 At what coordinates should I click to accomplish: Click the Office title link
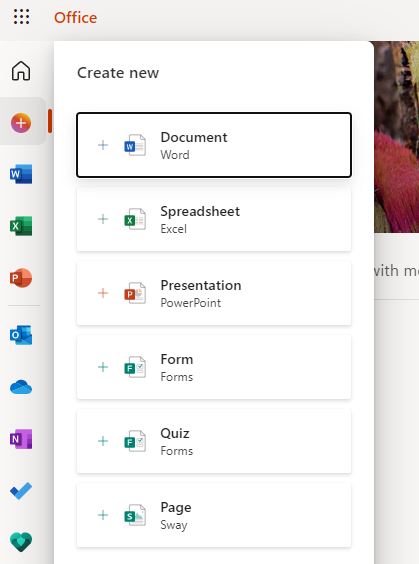click(76, 18)
